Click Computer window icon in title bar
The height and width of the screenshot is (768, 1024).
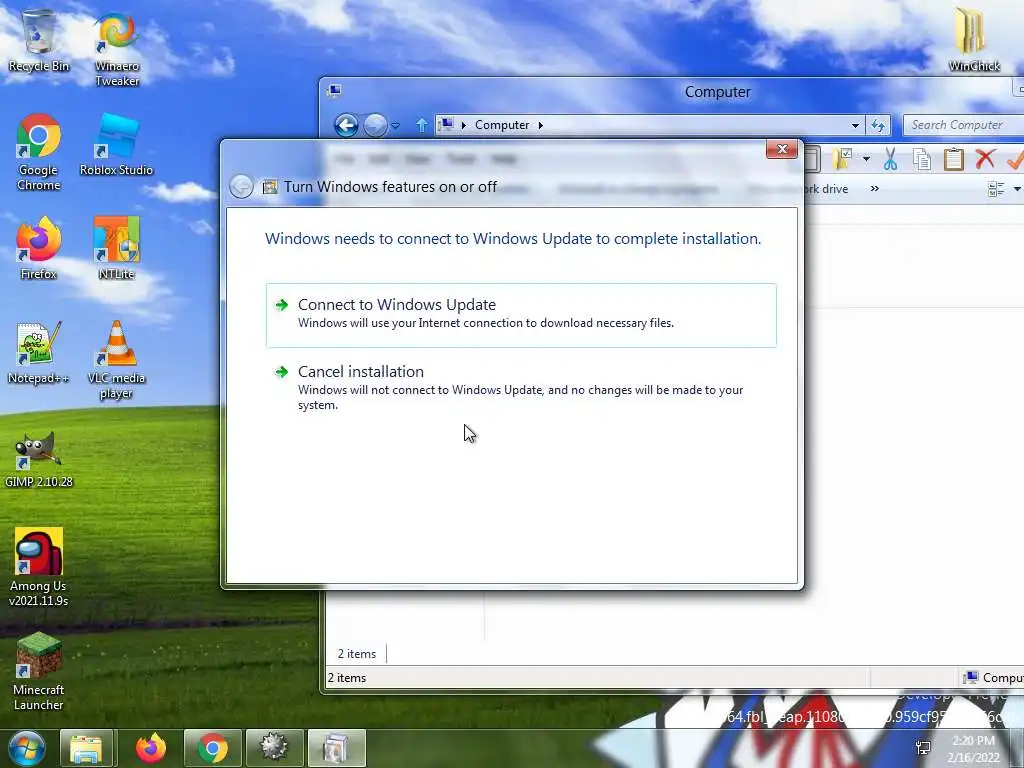point(334,91)
